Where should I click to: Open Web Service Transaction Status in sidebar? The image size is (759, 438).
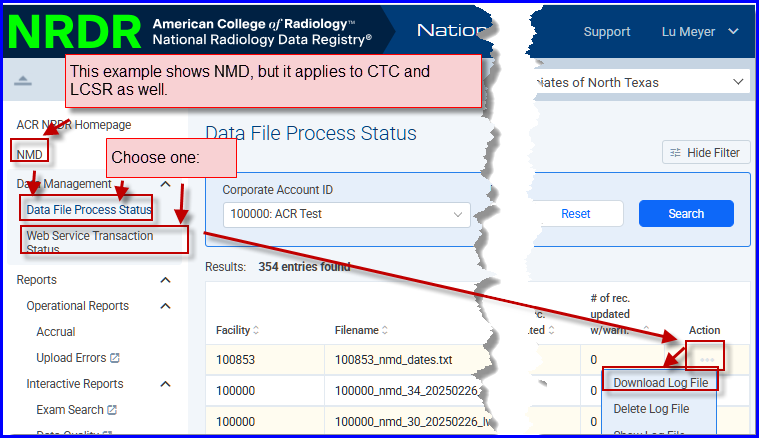coord(90,242)
